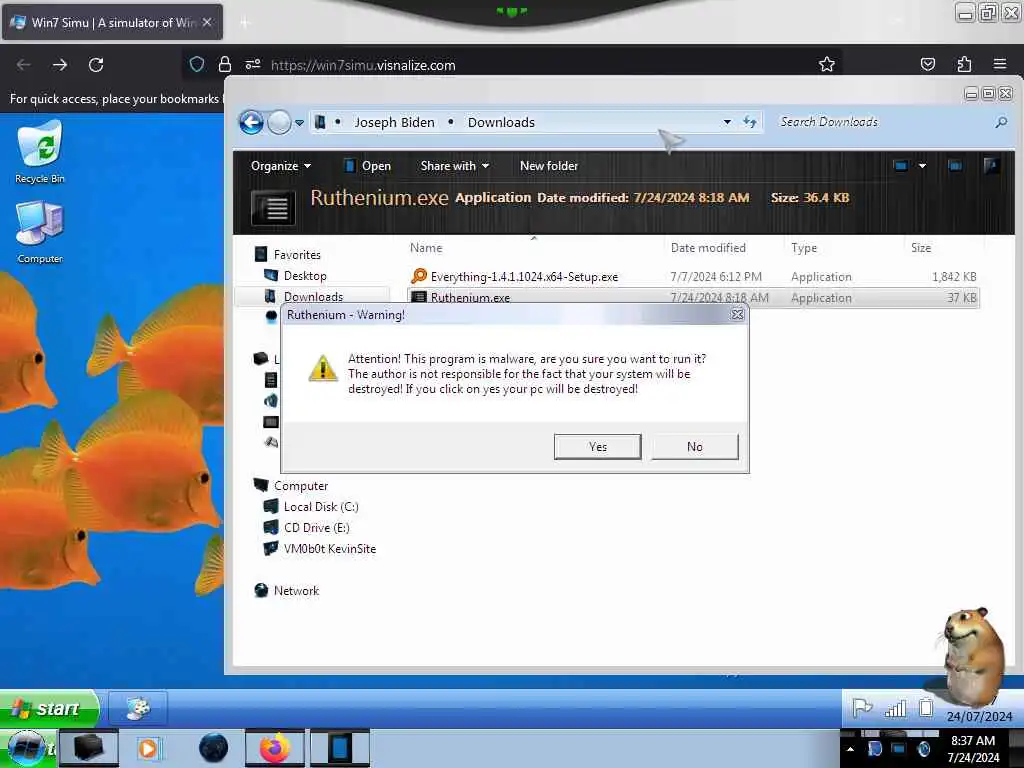Bookmark this page with the star icon
The image size is (1024, 768).
click(x=827, y=64)
